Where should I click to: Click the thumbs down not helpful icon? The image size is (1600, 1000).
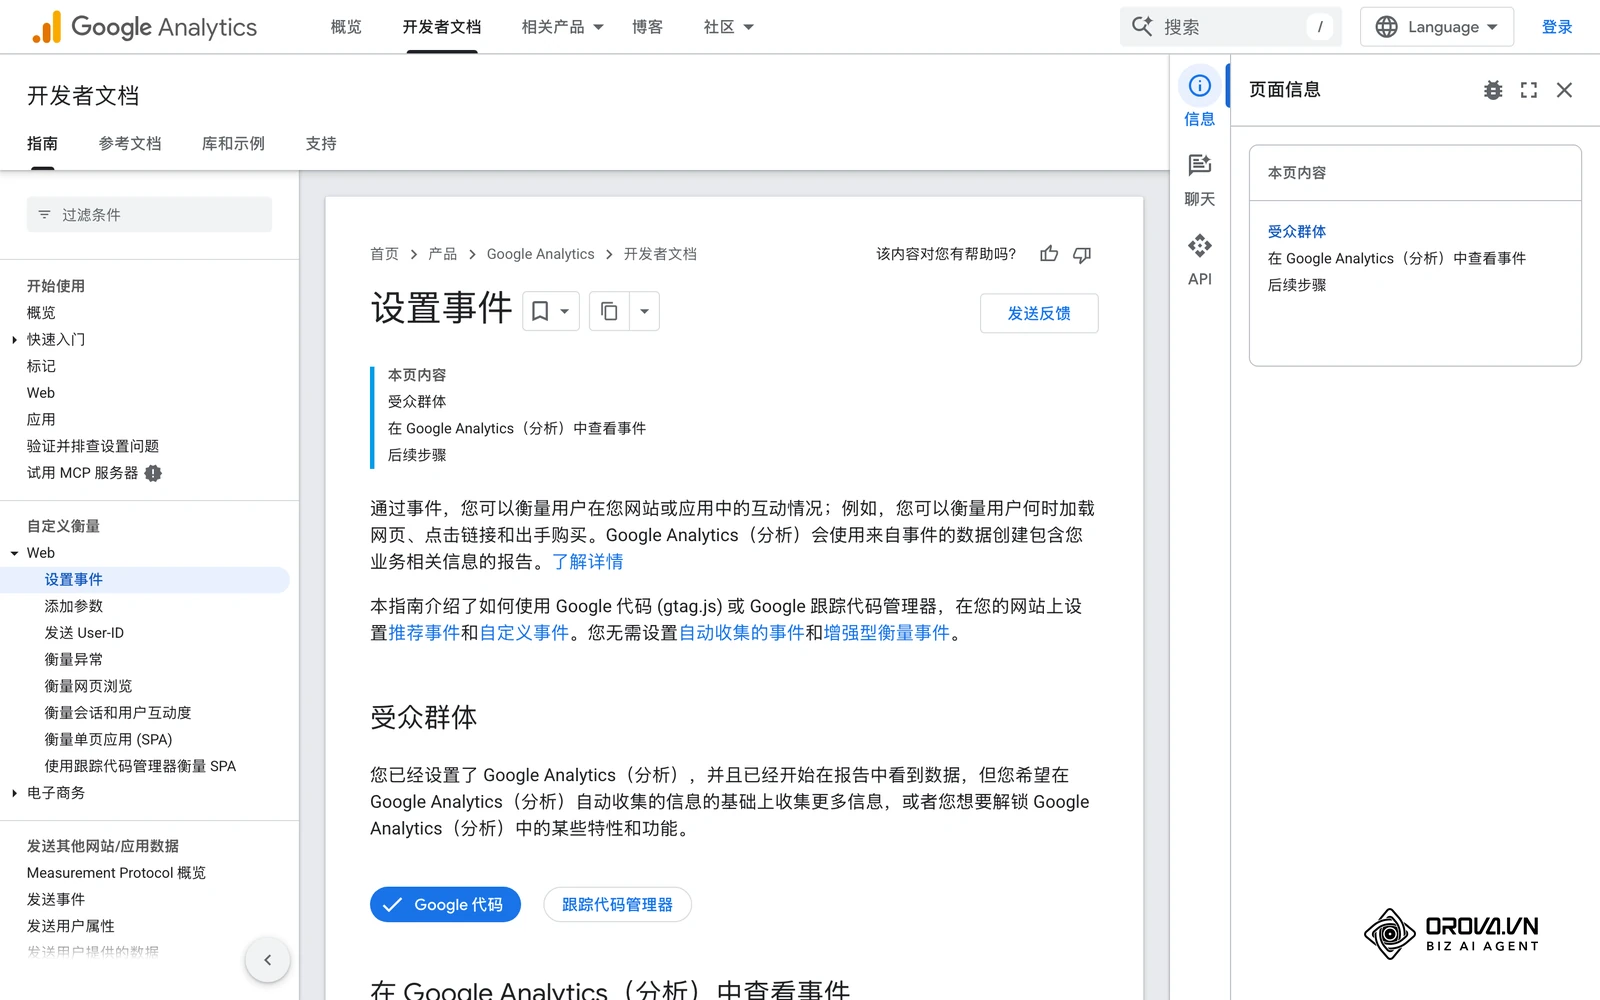coord(1082,254)
